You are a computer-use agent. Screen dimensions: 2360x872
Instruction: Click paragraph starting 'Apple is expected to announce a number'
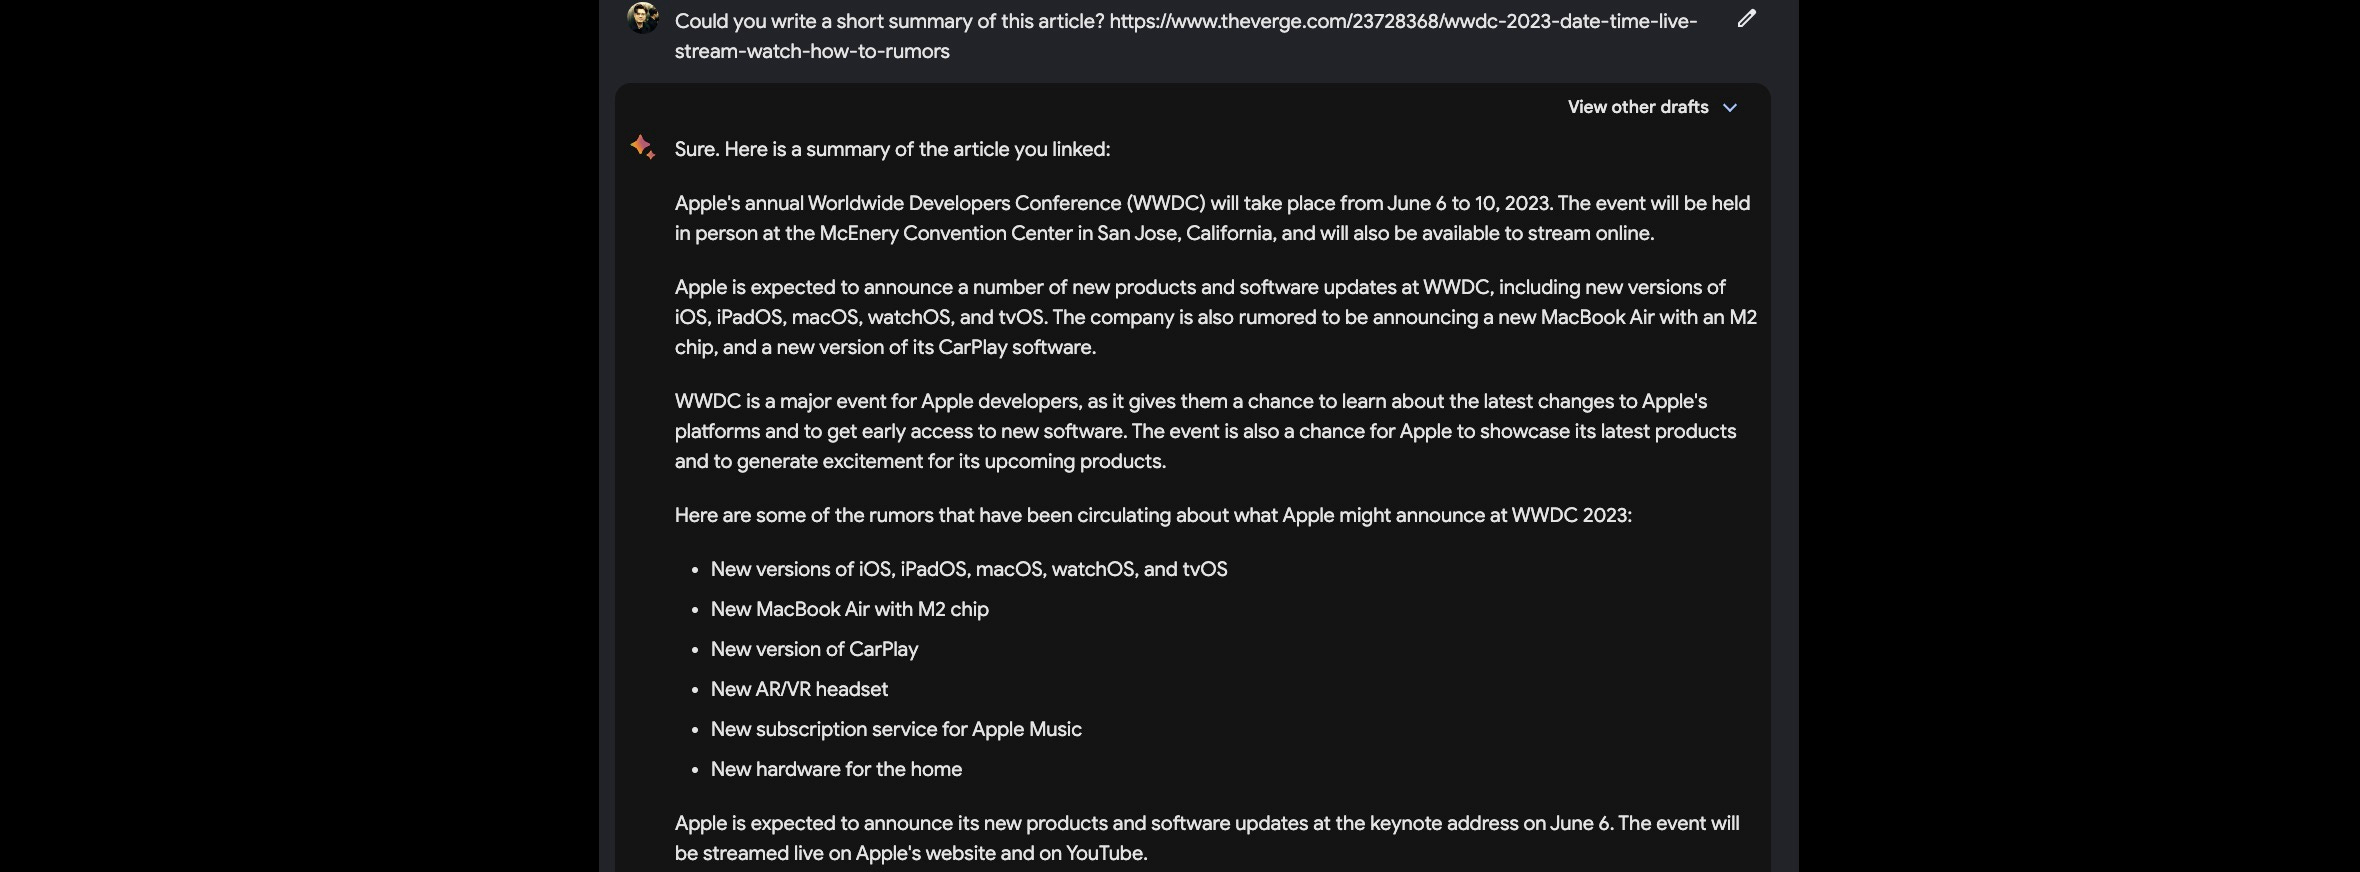pyautogui.click(x=1216, y=317)
